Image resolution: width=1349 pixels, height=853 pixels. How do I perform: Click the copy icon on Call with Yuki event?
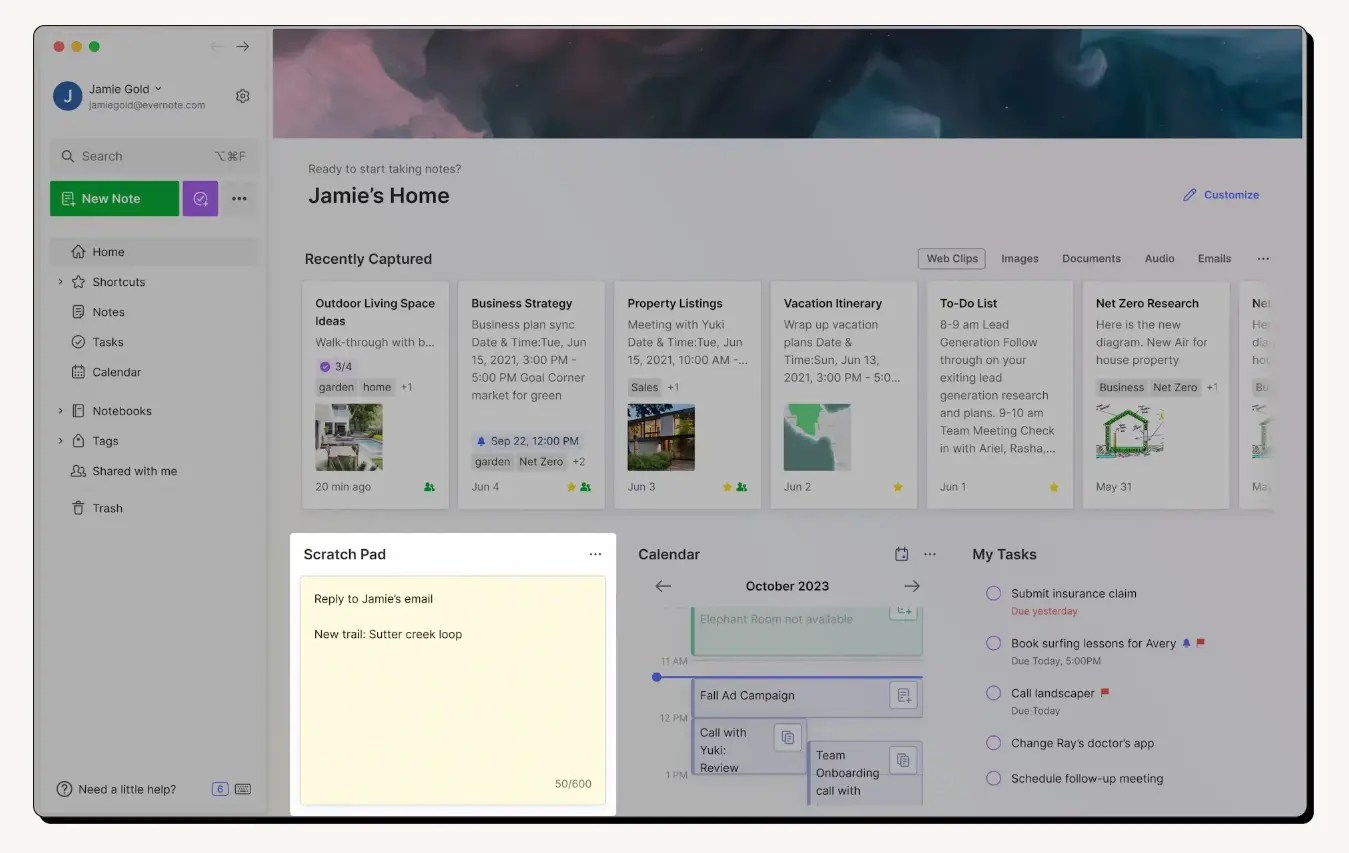point(788,736)
